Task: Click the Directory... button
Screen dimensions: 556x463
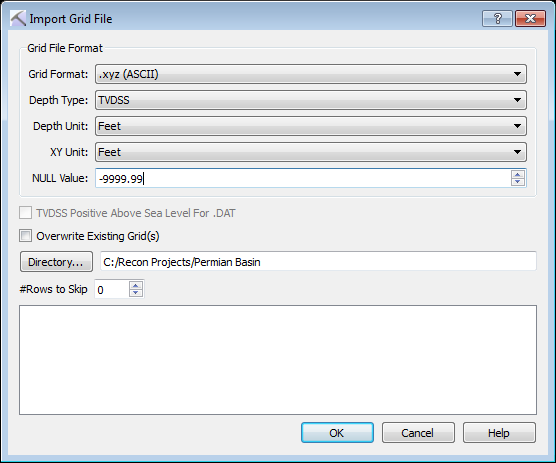Action: click(x=56, y=262)
